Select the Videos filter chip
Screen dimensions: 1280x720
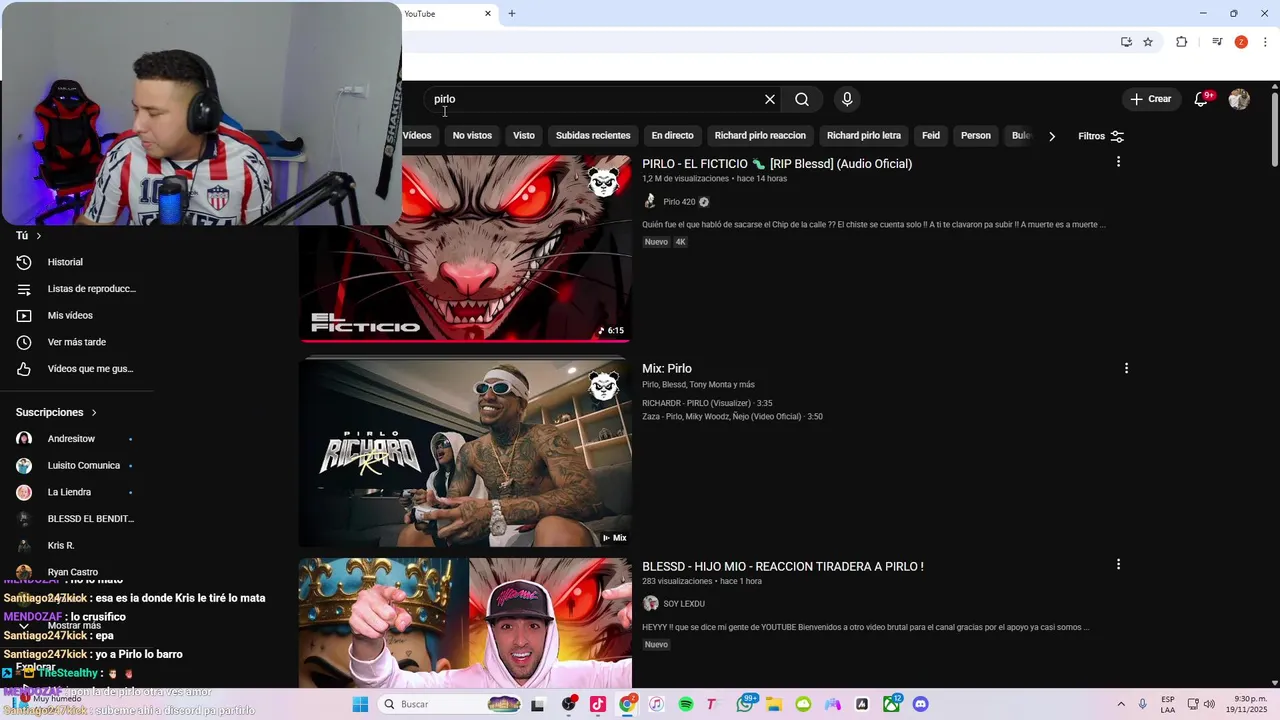pos(417,136)
